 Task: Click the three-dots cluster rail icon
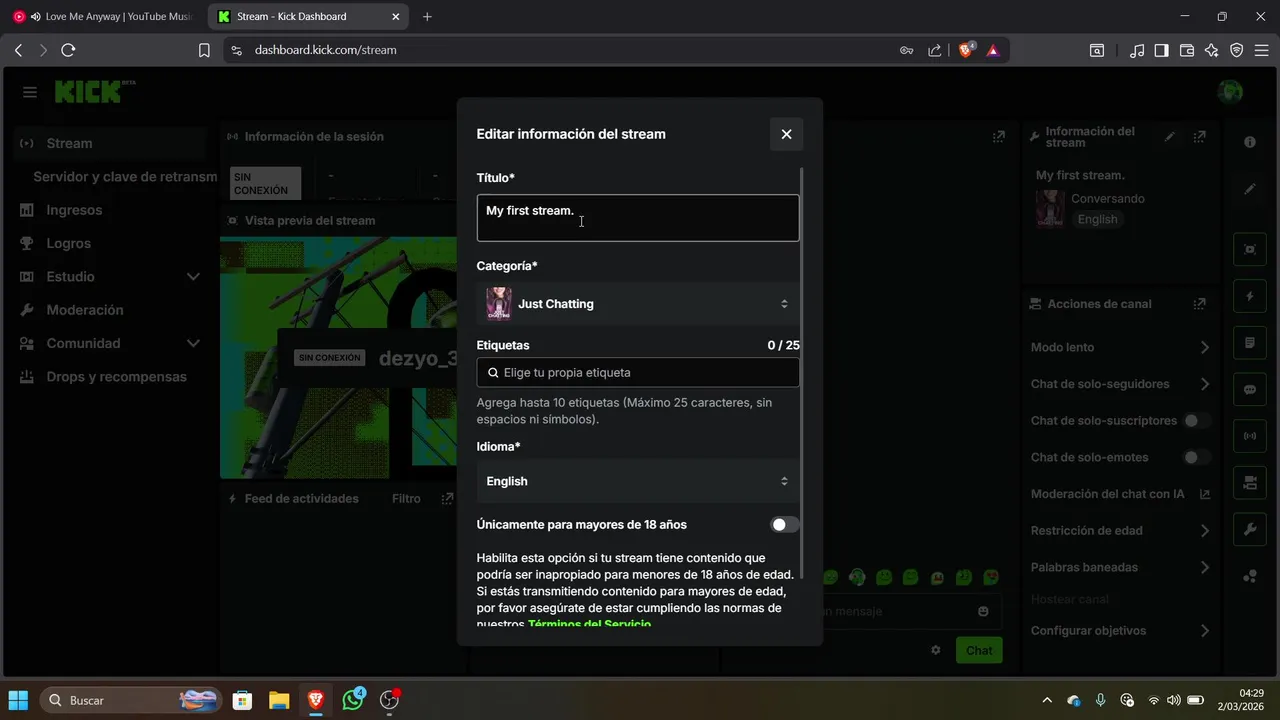tap(1250, 576)
